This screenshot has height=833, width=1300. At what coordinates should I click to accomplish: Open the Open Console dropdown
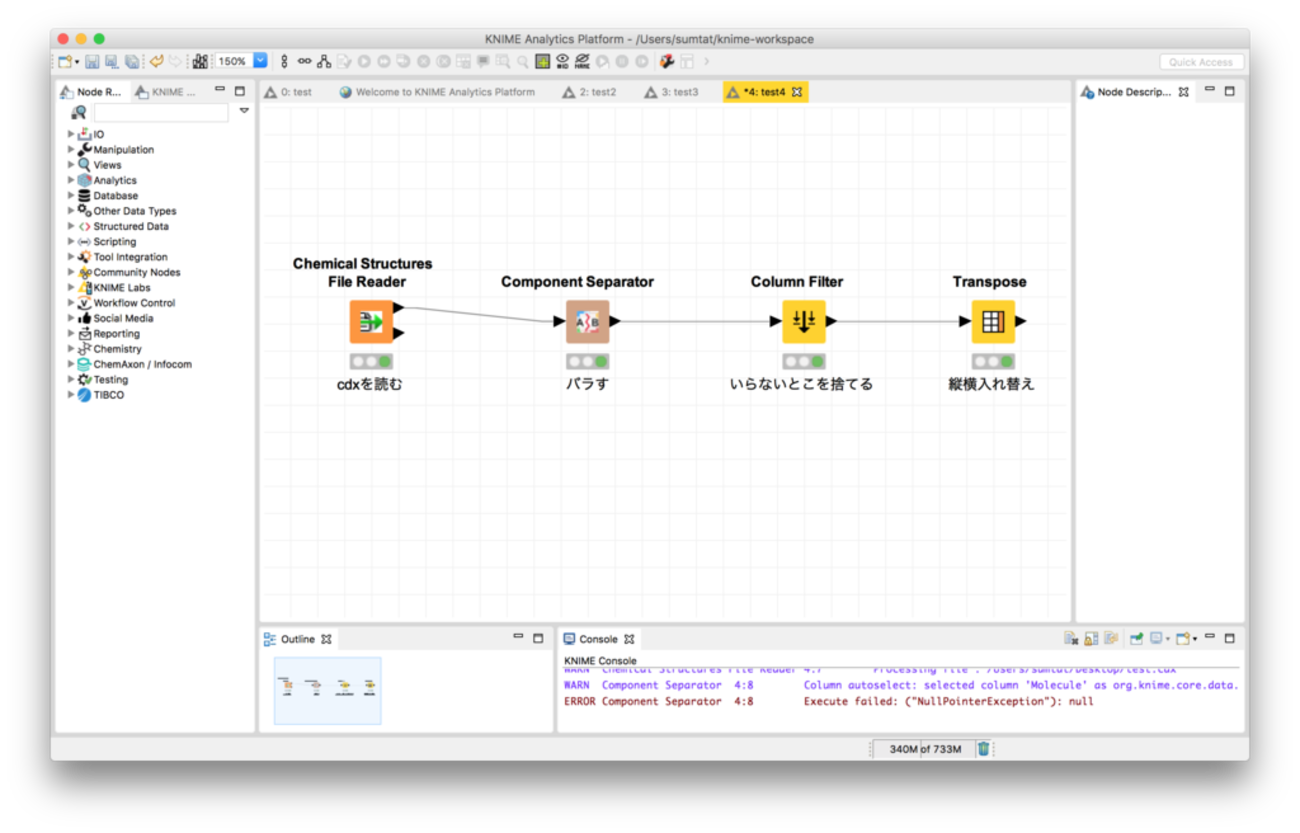1195,639
